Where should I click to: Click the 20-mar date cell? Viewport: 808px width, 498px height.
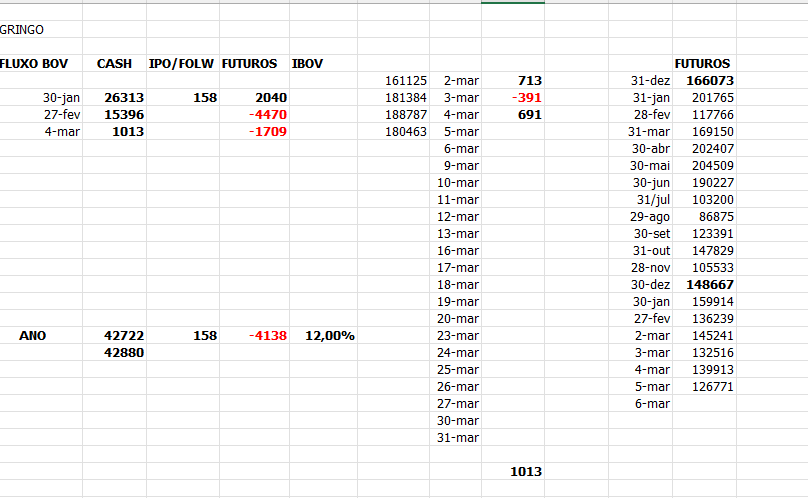[x=458, y=319]
